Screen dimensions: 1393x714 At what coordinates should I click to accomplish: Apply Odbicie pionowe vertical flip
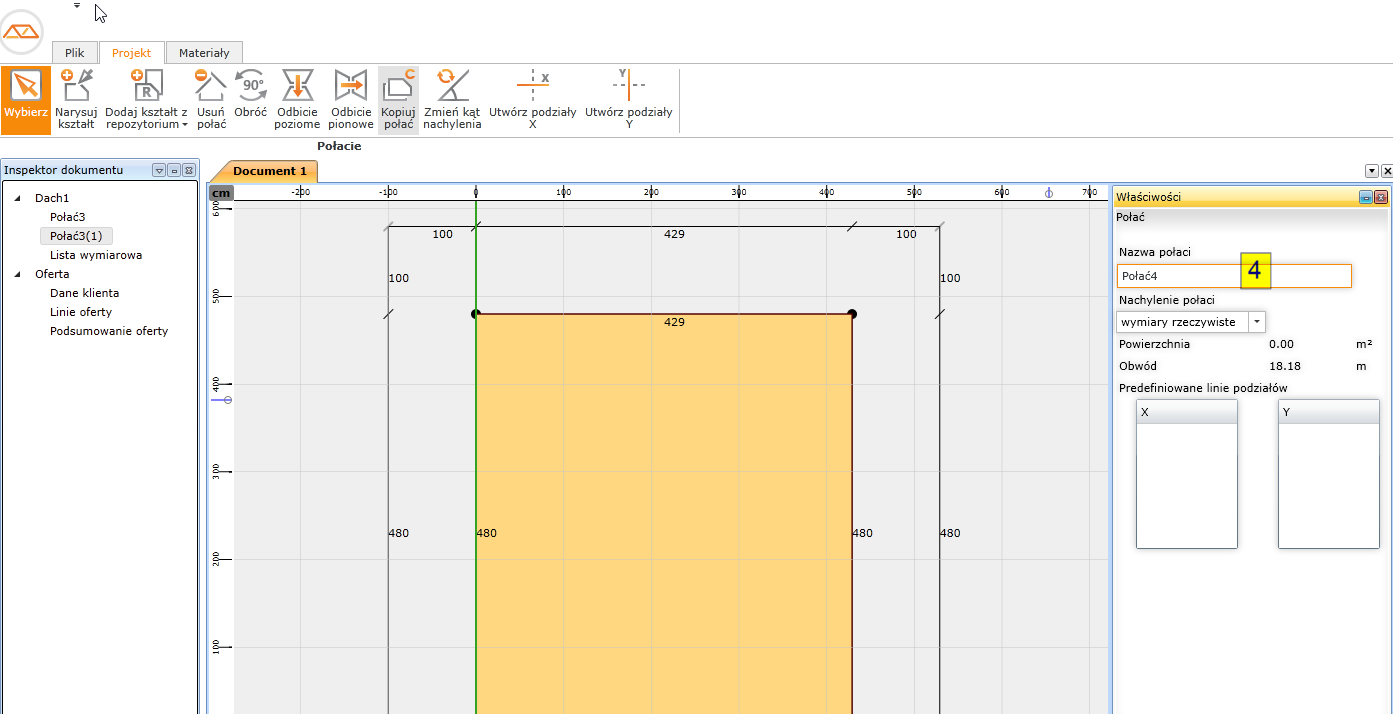(x=350, y=100)
